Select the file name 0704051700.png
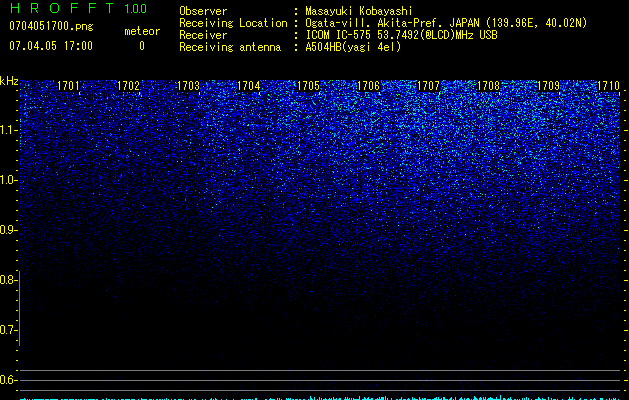Screen dimensions: 629x400 [x=51, y=26]
